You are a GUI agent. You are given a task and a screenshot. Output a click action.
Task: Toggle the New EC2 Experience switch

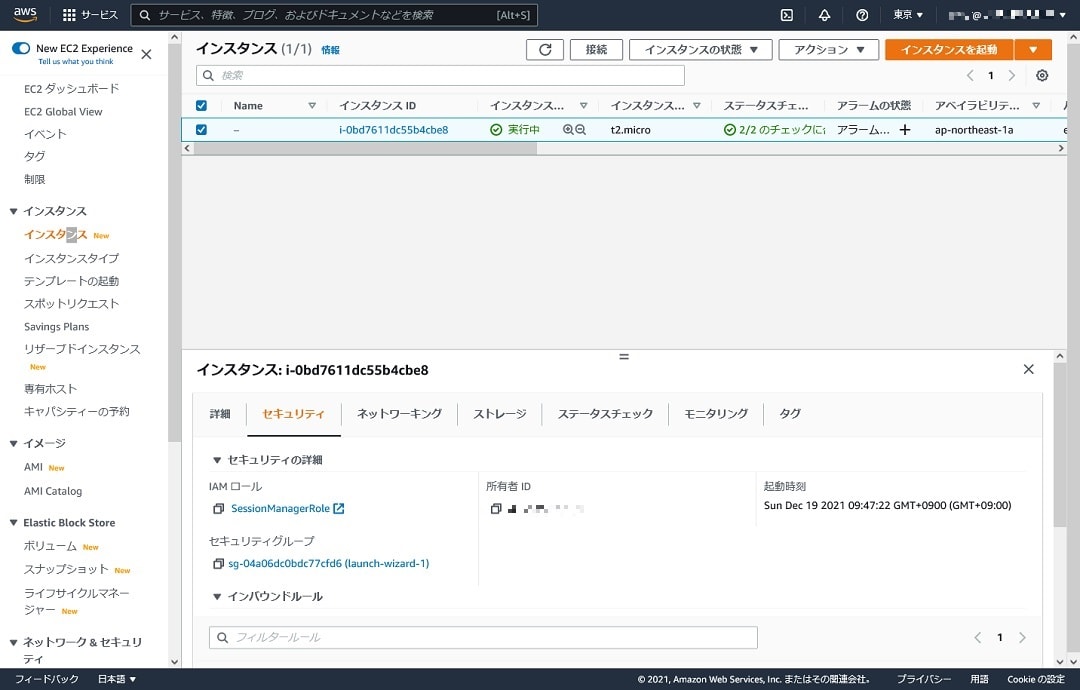point(21,48)
